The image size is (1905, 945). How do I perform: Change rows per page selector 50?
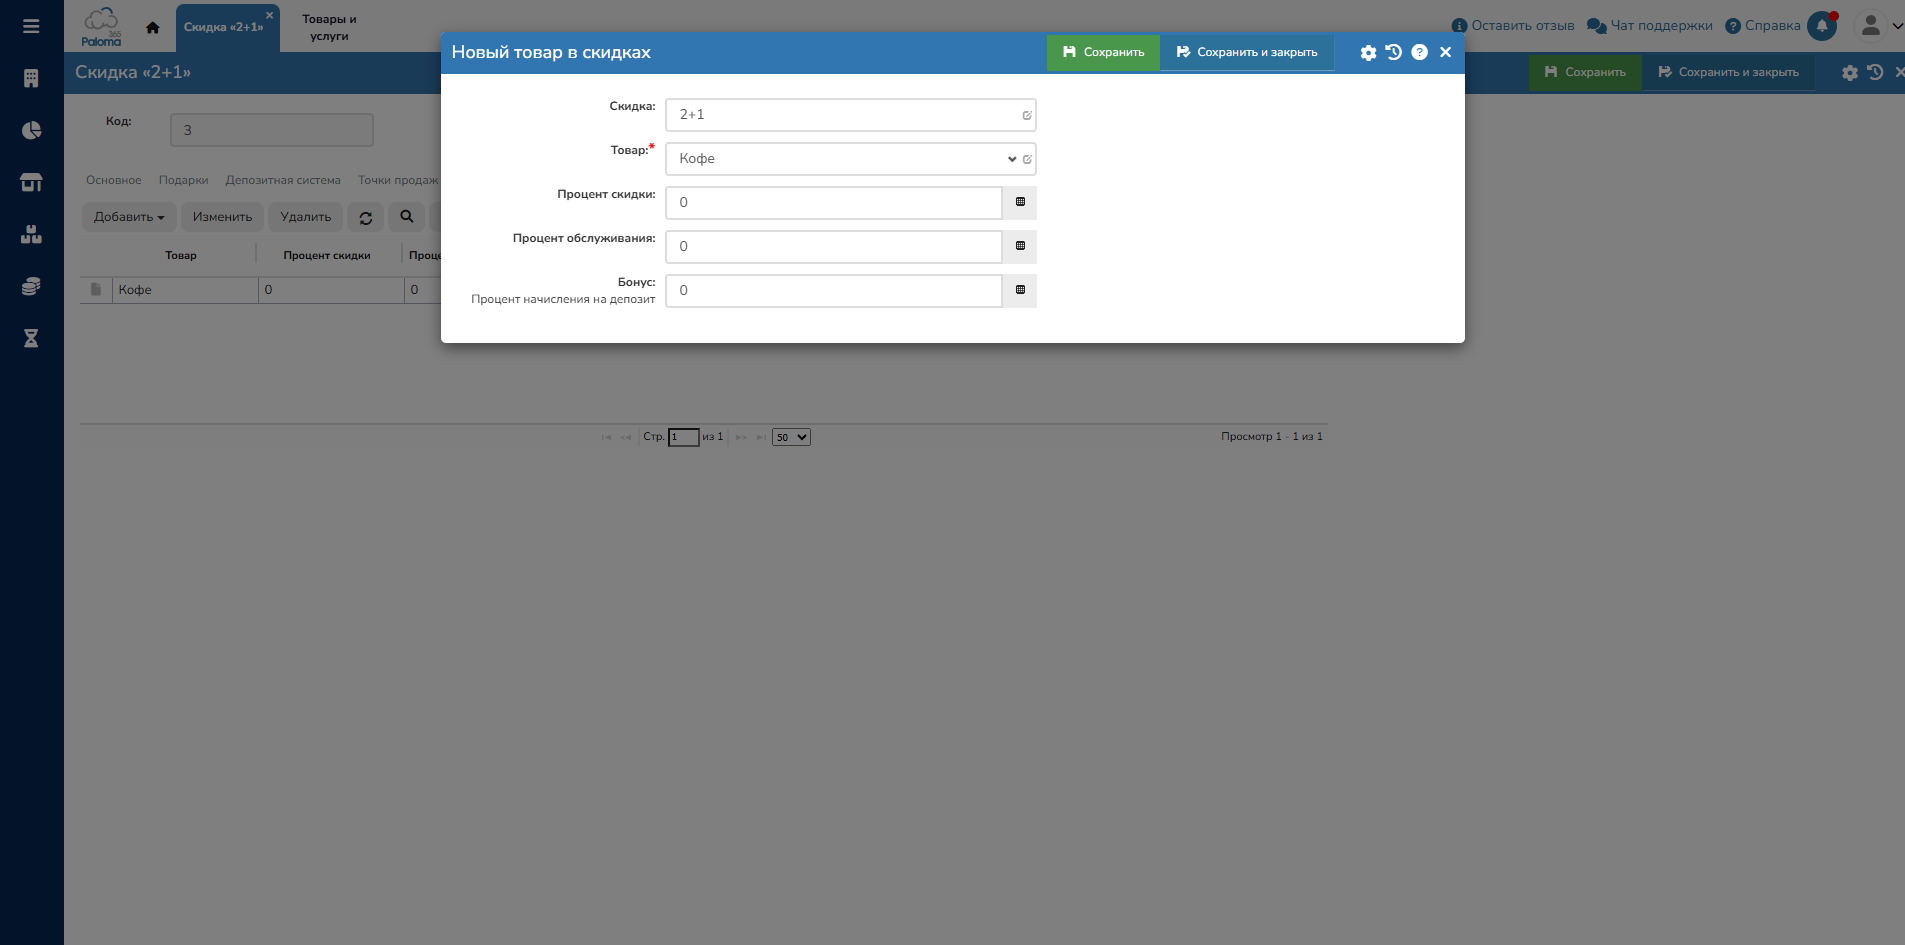coord(790,437)
